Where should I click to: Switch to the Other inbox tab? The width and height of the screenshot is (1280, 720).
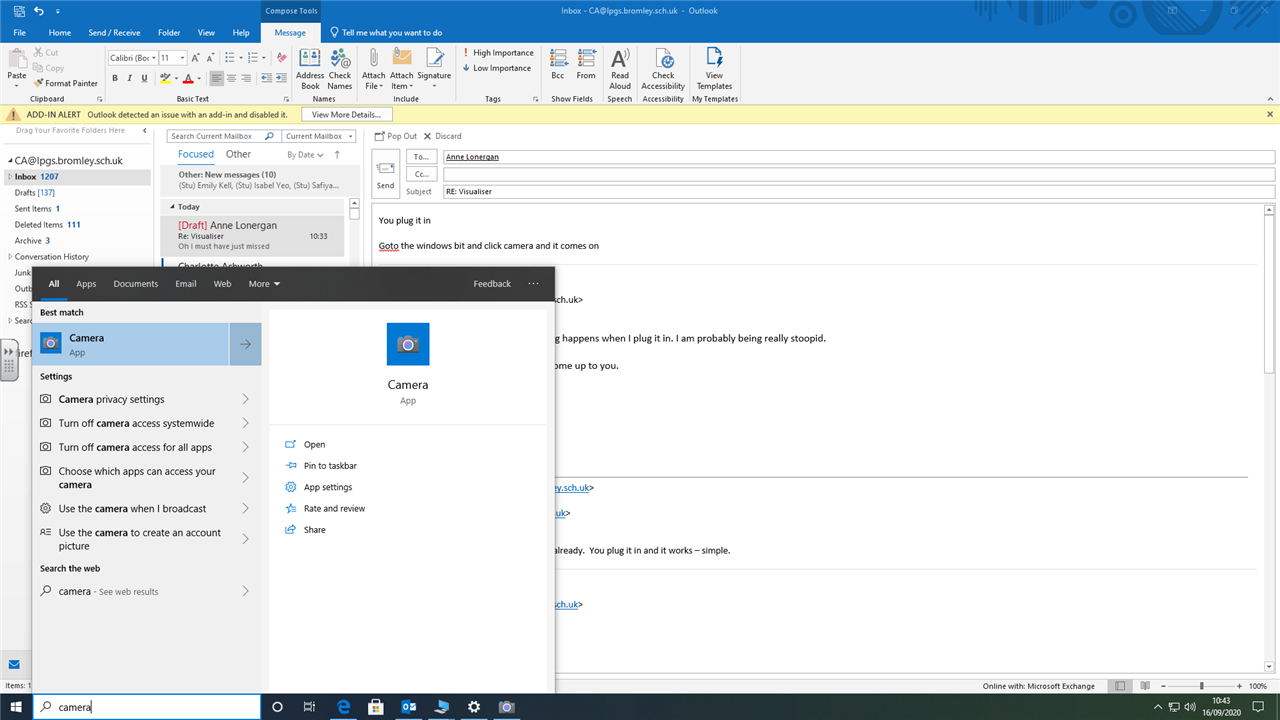tap(238, 154)
